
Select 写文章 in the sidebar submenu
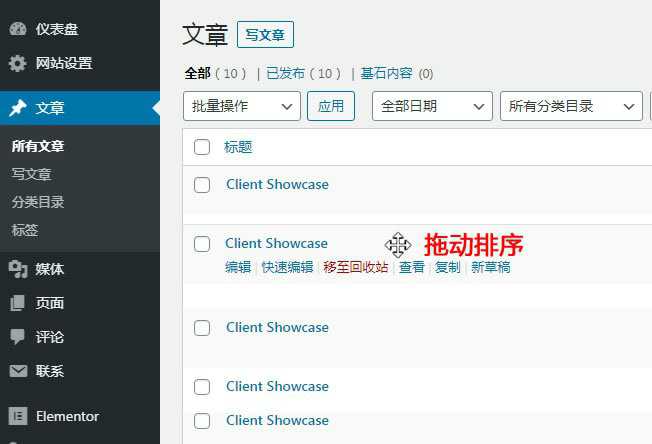click(31, 174)
